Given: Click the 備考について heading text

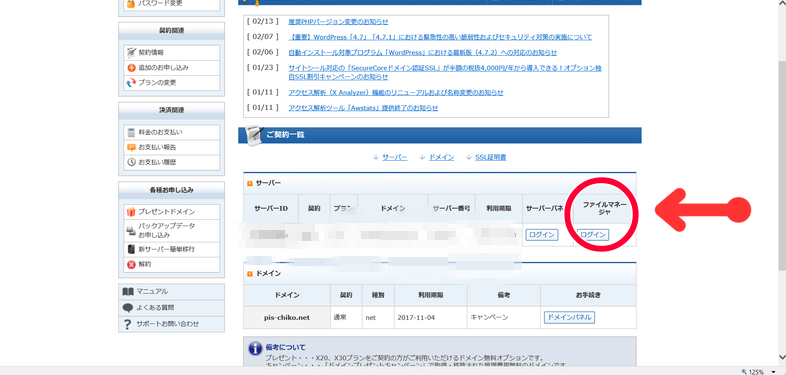Looking at the screenshot, I should pyautogui.click(x=285, y=347).
